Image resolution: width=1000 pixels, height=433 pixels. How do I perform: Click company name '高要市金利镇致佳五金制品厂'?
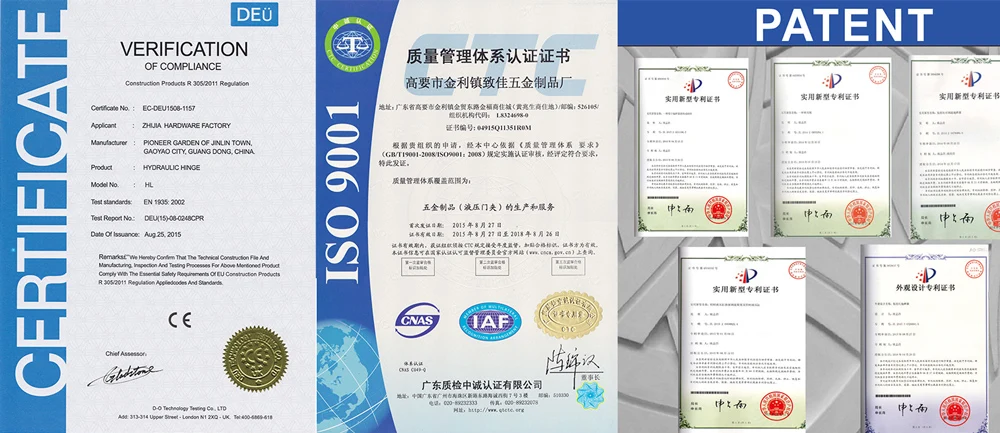[487, 82]
